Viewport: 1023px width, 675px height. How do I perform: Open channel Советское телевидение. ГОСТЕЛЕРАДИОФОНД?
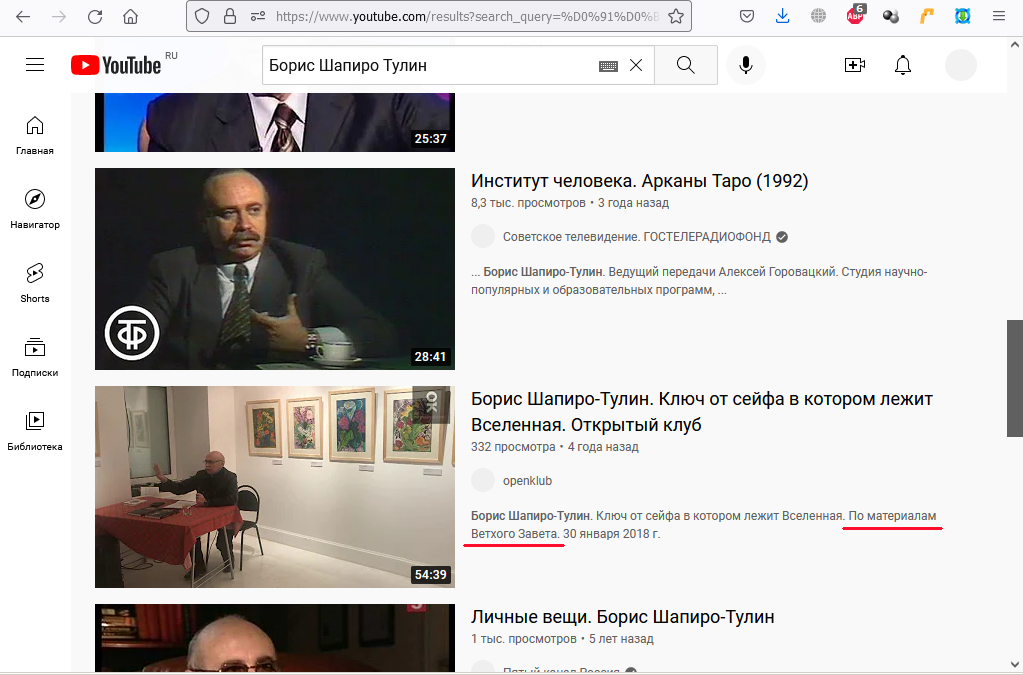(637, 237)
